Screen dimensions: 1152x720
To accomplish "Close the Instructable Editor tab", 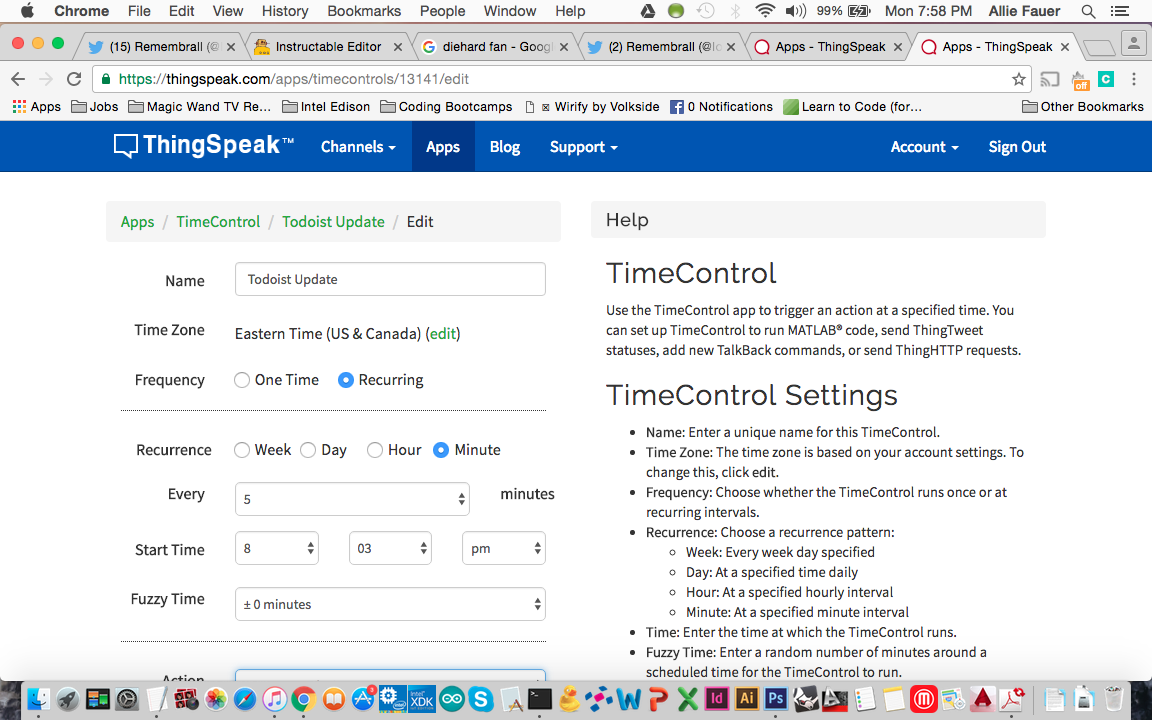I will [x=397, y=47].
